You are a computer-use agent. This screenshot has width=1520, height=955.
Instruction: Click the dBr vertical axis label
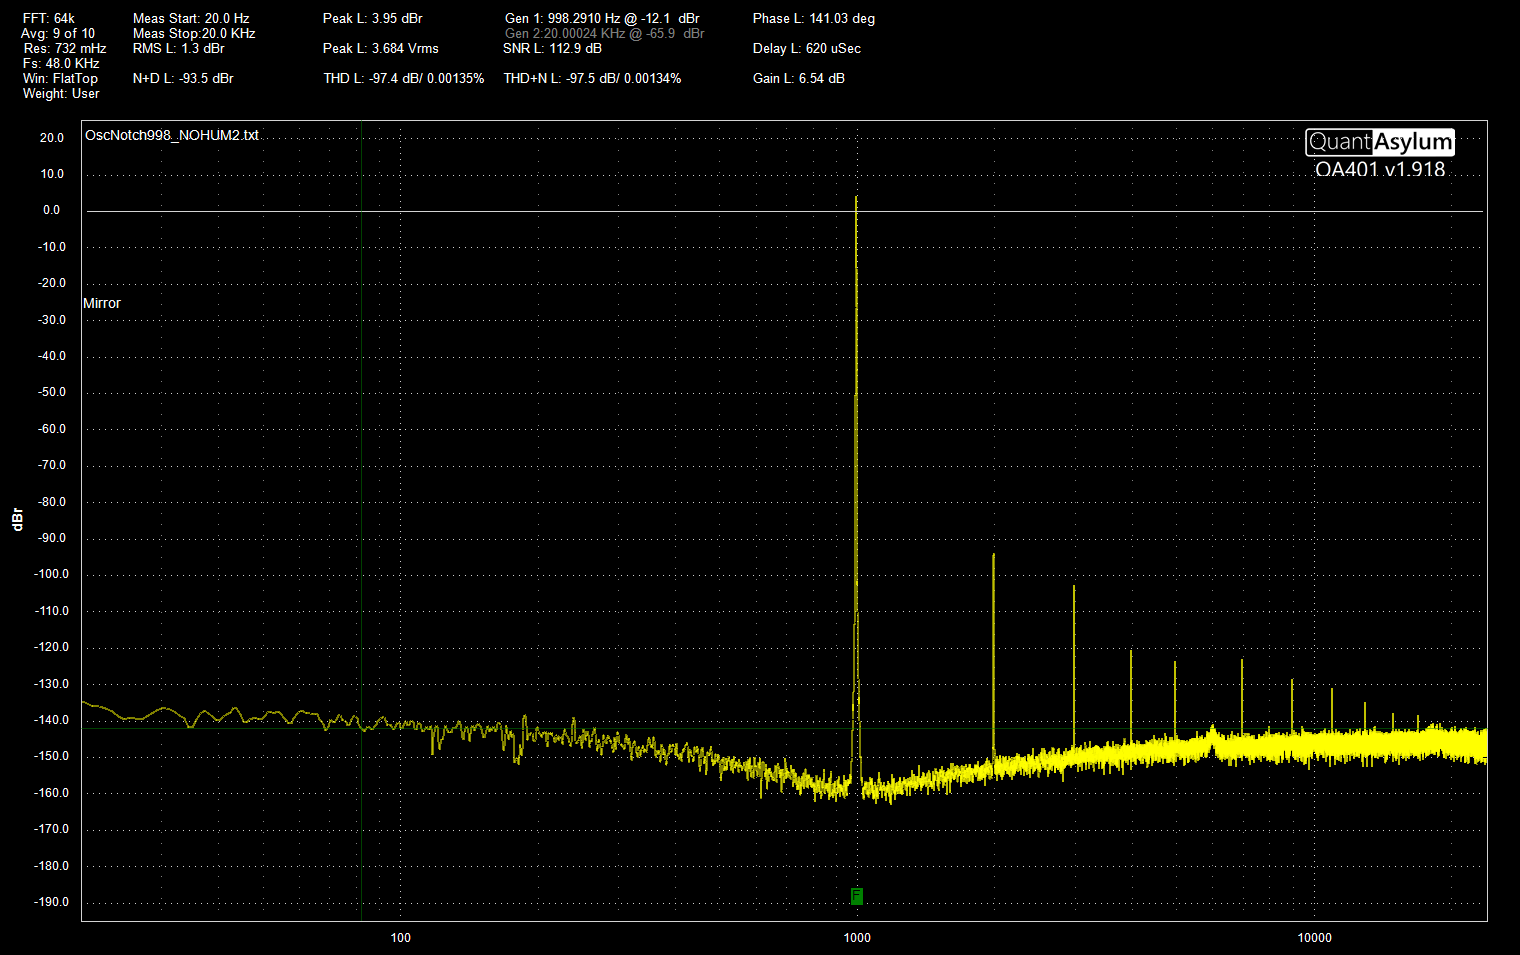(x=17, y=519)
